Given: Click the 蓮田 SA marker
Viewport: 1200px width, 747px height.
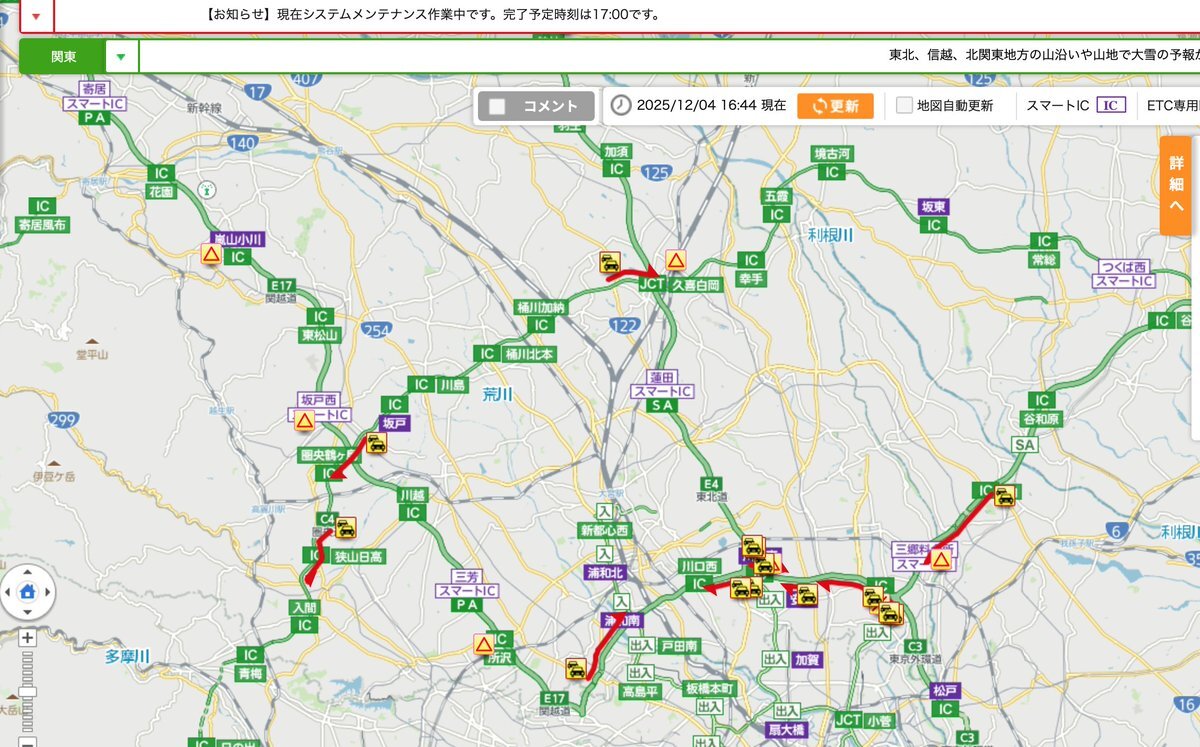Looking at the screenshot, I should (662, 407).
